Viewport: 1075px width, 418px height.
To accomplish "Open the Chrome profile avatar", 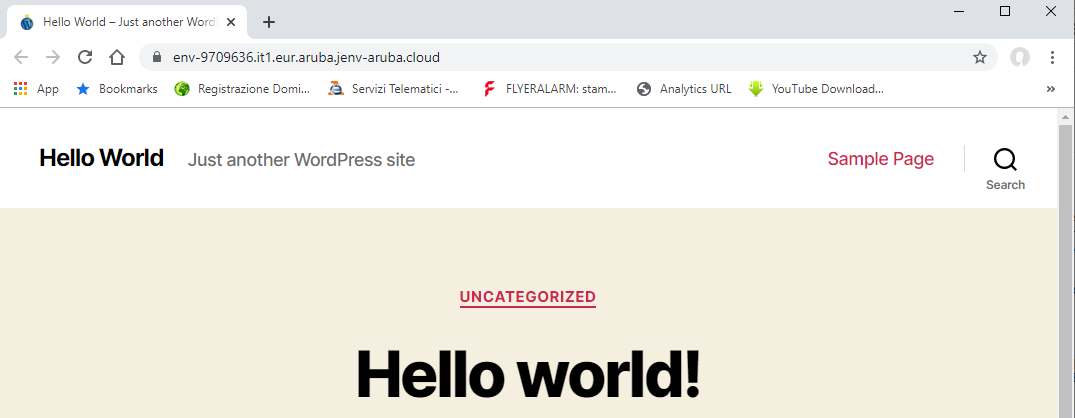I will pos(1020,57).
